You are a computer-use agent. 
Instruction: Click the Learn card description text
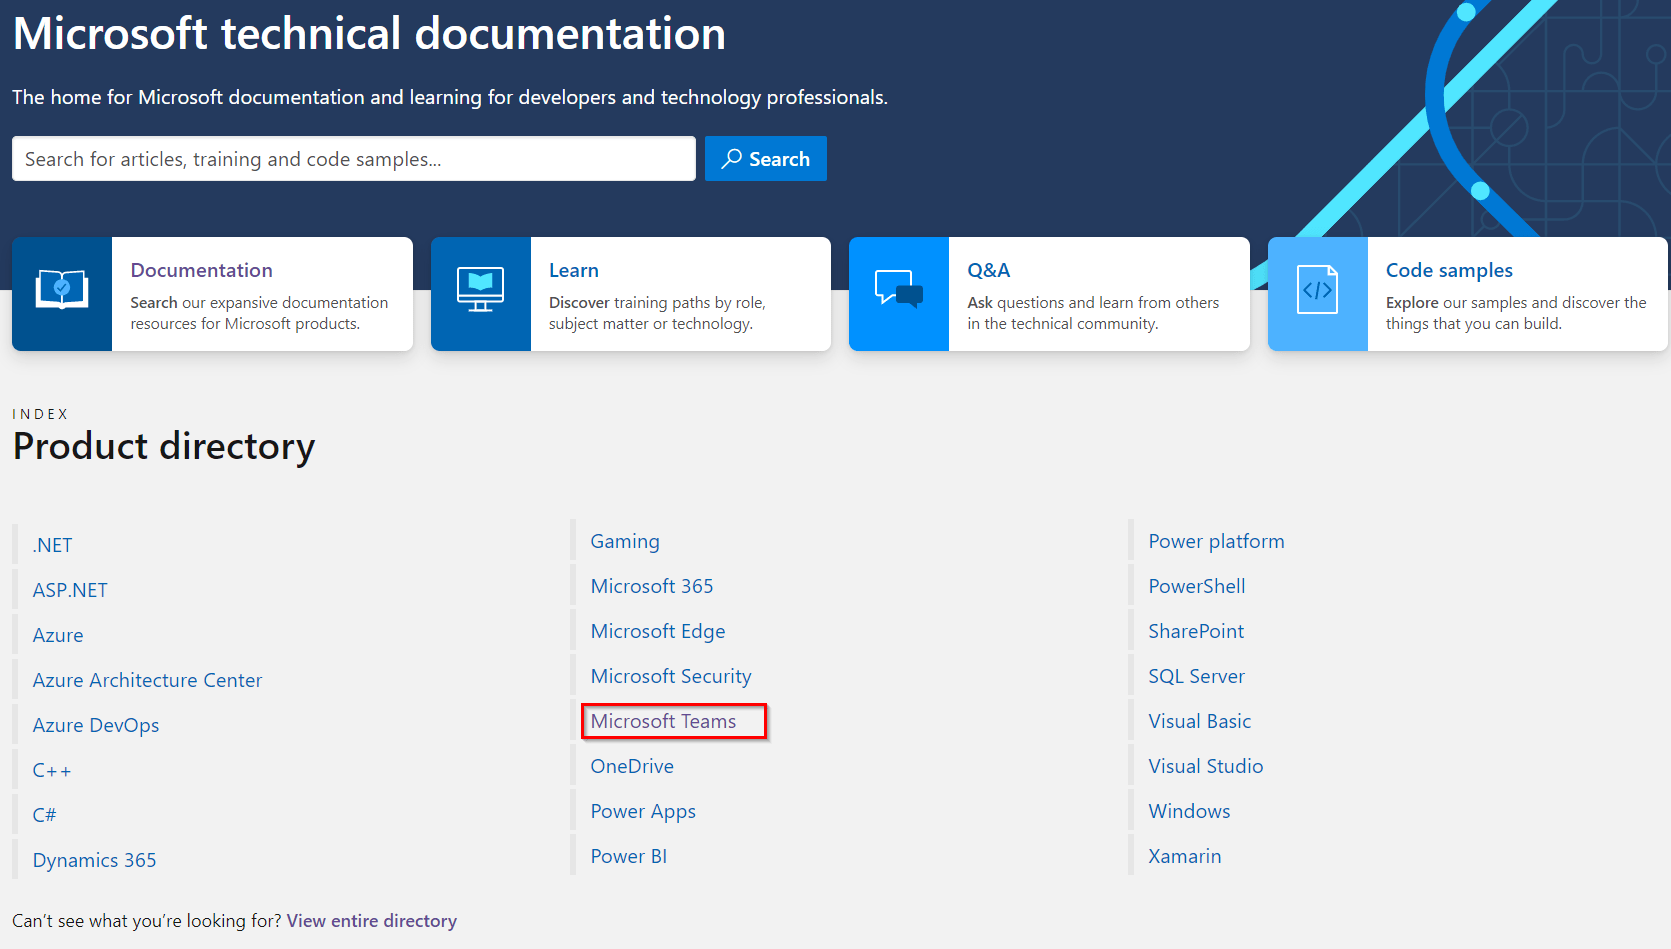tap(657, 313)
